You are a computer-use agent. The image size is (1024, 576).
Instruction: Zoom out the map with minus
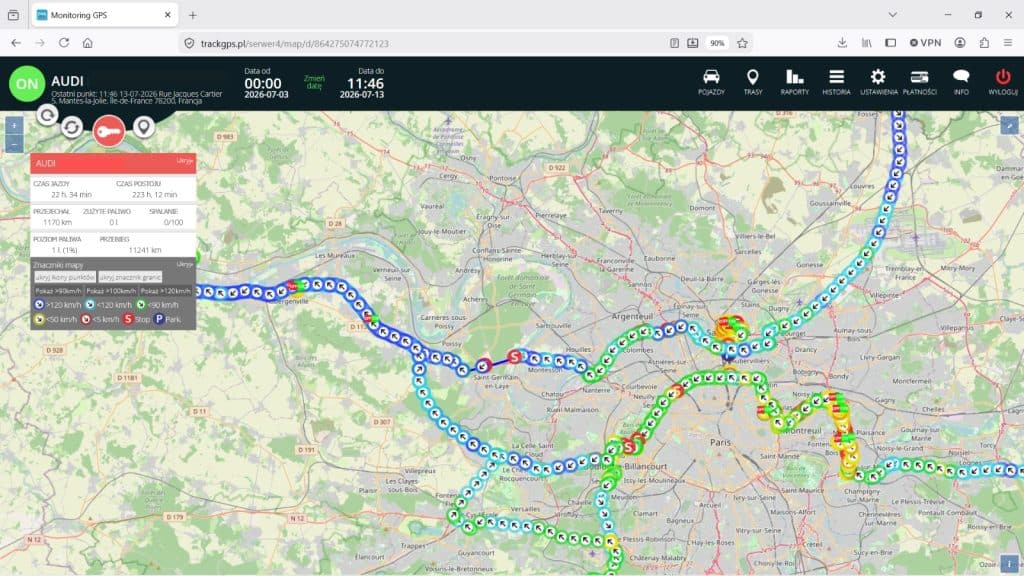pyautogui.click(x=14, y=143)
